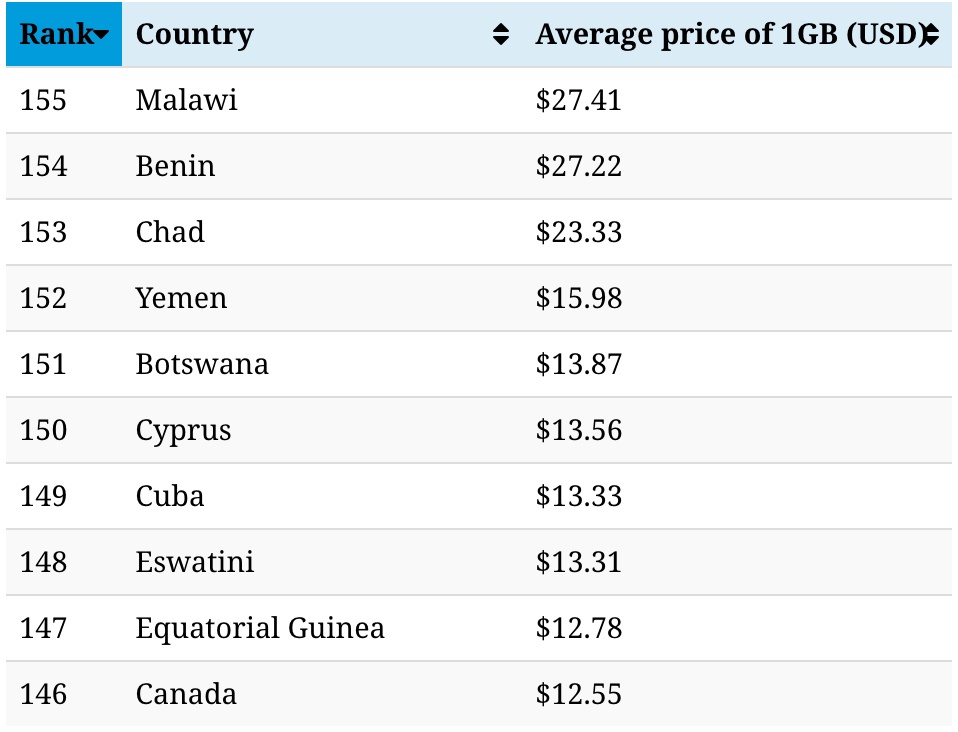Image resolution: width=958 pixels, height=732 pixels.
Task: Select the Botswana entry
Action: (202, 364)
